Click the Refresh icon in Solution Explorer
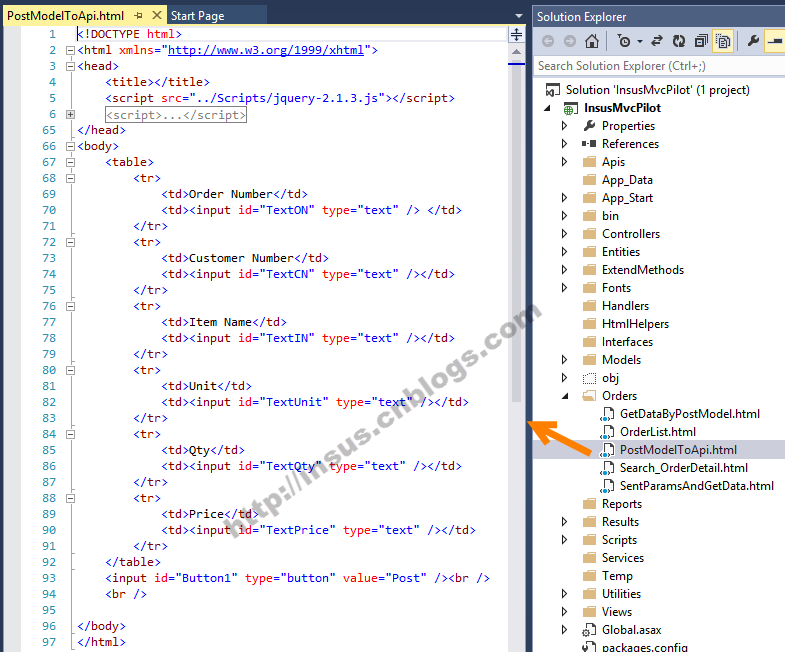 pos(679,41)
